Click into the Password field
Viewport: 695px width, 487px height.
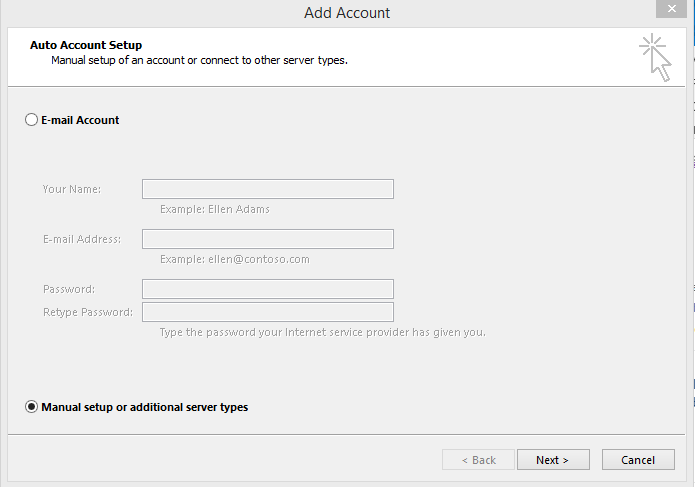pos(267,289)
